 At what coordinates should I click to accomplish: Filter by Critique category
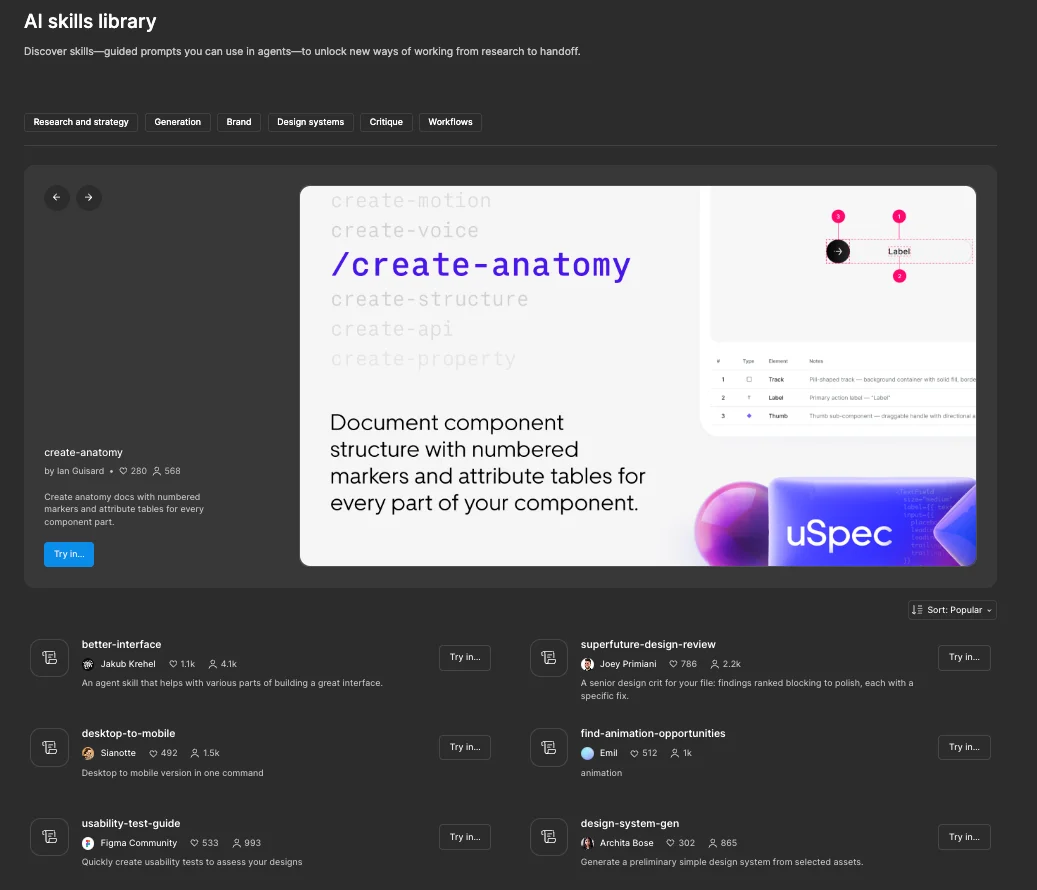(386, 122)
